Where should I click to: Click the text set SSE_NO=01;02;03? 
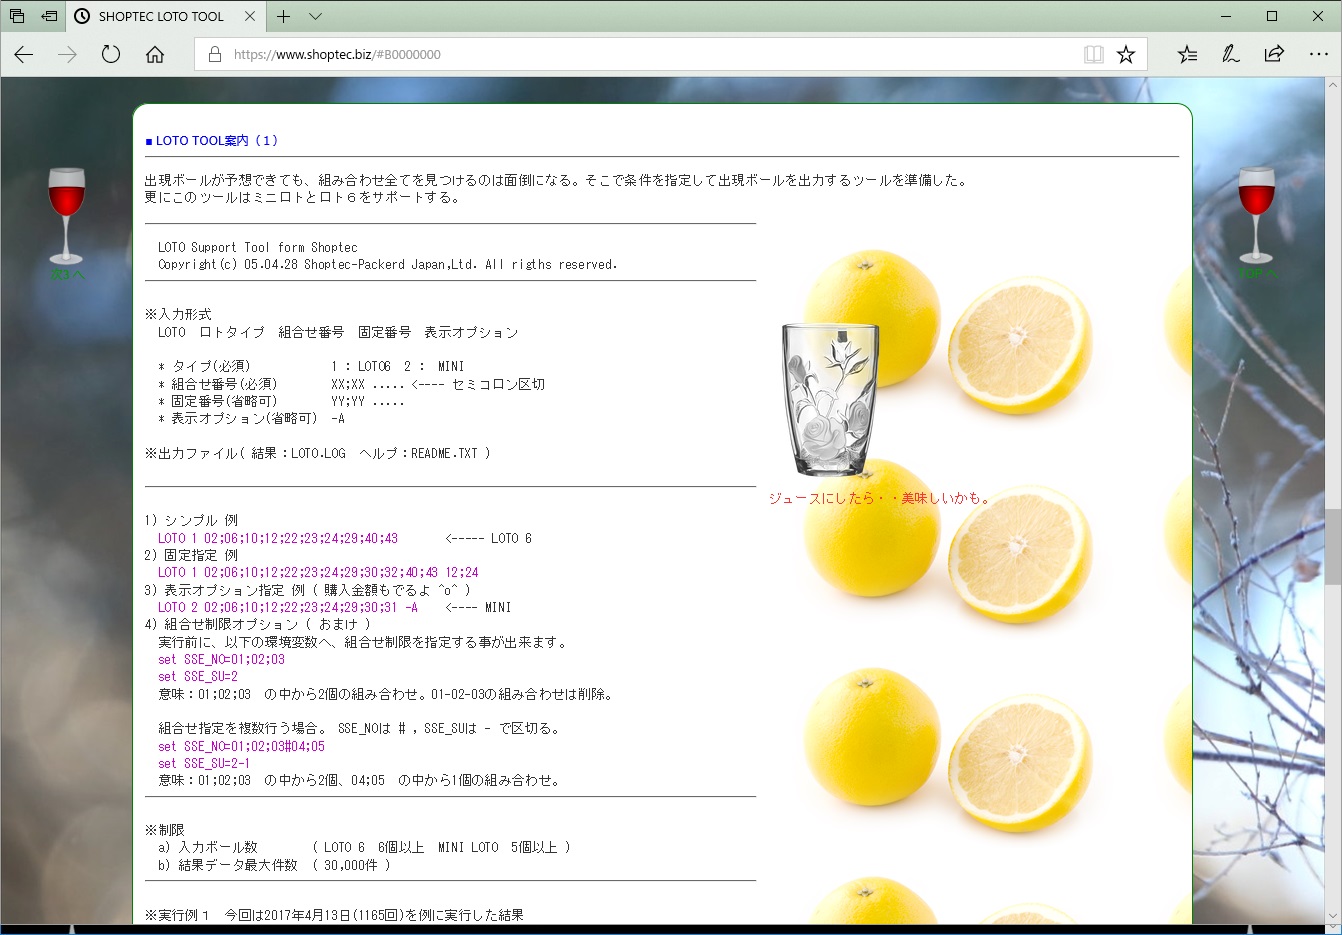click(221, 659)
